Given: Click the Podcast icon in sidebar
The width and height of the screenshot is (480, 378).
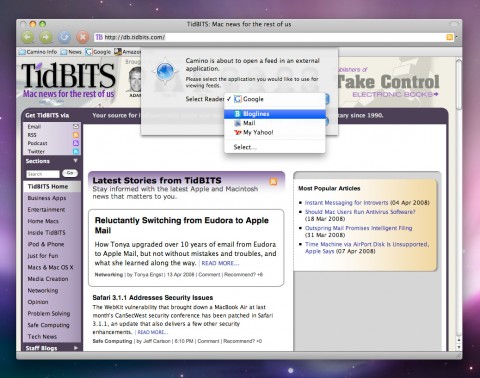Looking at the screenshot, I should (x=76, y=143).
